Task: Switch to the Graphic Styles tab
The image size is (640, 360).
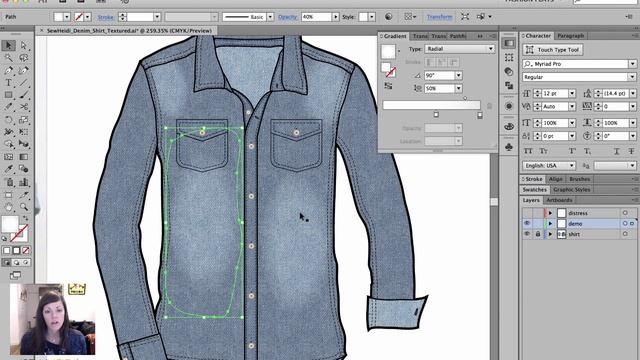Action: (571, 189)
